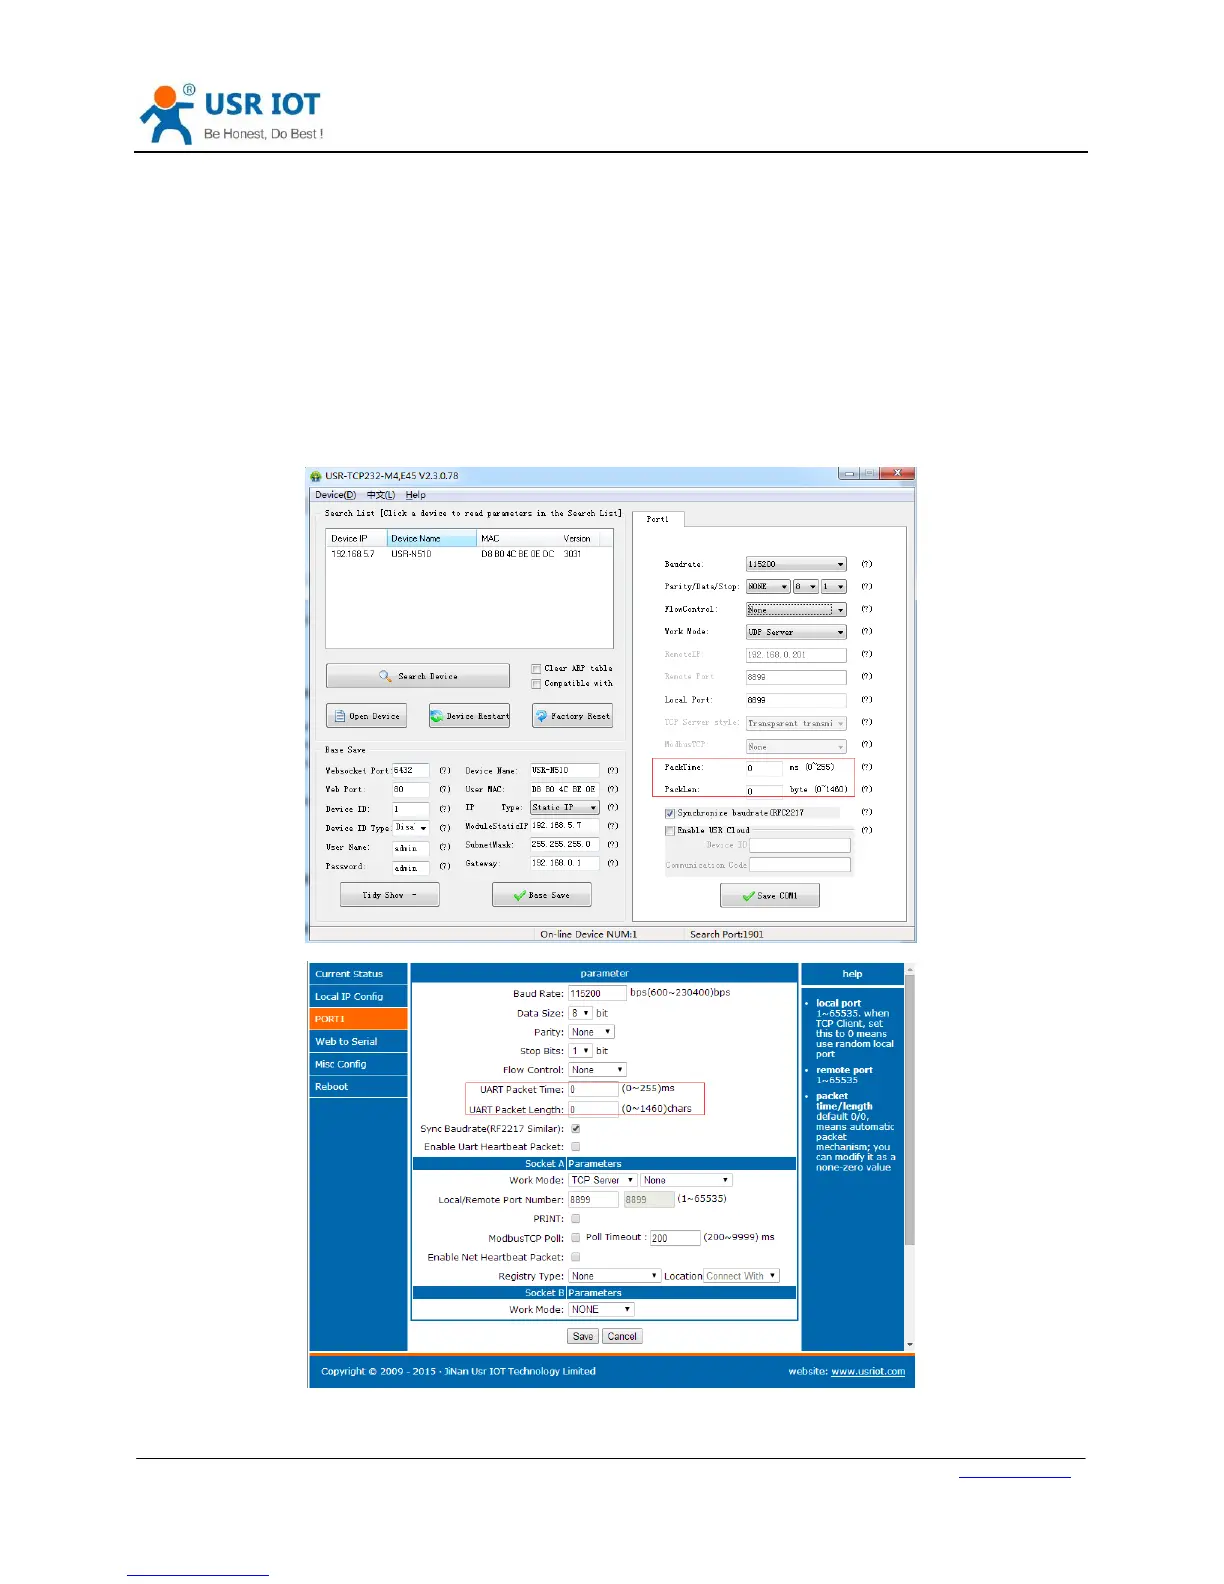This screenshot has width=1224, height=1584.
Task: Click the help mark beside Synchronize baudrate checkbox
Action: pos(867,812)
